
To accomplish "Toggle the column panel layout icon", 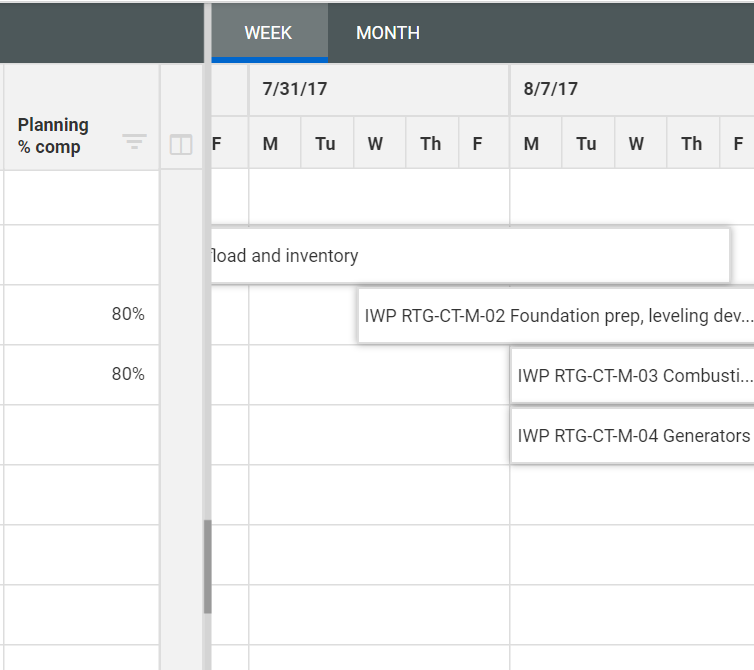I will [x=181, y=145].
